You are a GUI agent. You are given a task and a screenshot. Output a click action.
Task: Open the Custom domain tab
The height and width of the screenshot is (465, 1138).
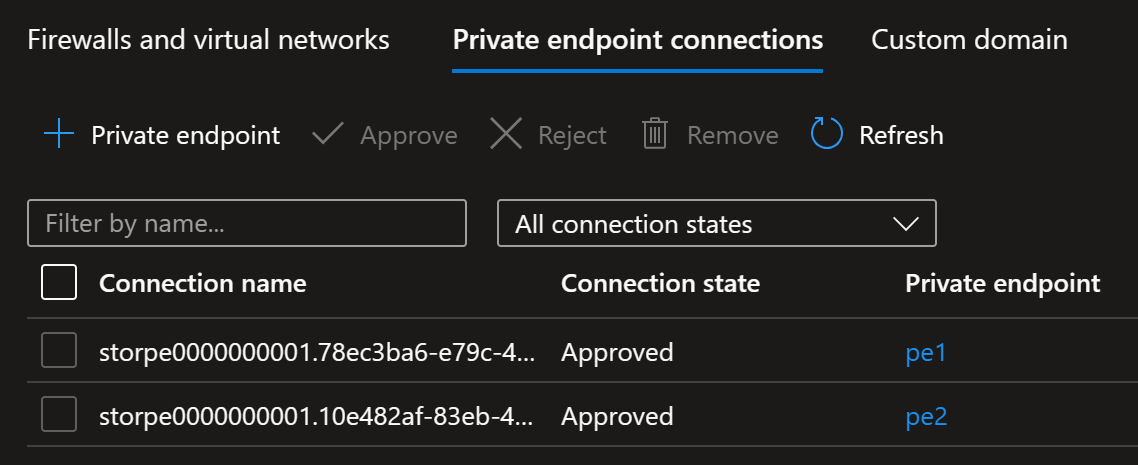point(969,40)
